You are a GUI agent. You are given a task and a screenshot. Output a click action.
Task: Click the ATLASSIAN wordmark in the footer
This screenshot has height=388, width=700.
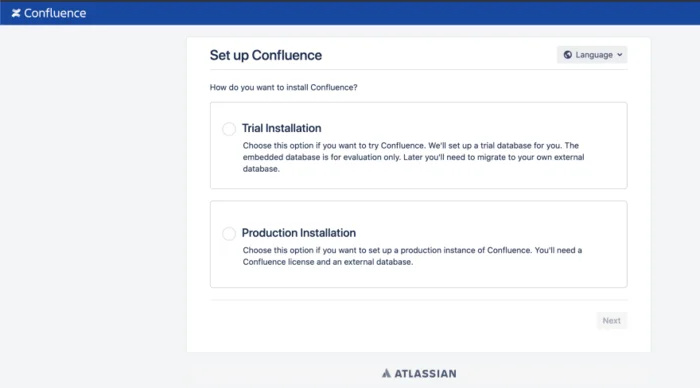click(425, 374)
